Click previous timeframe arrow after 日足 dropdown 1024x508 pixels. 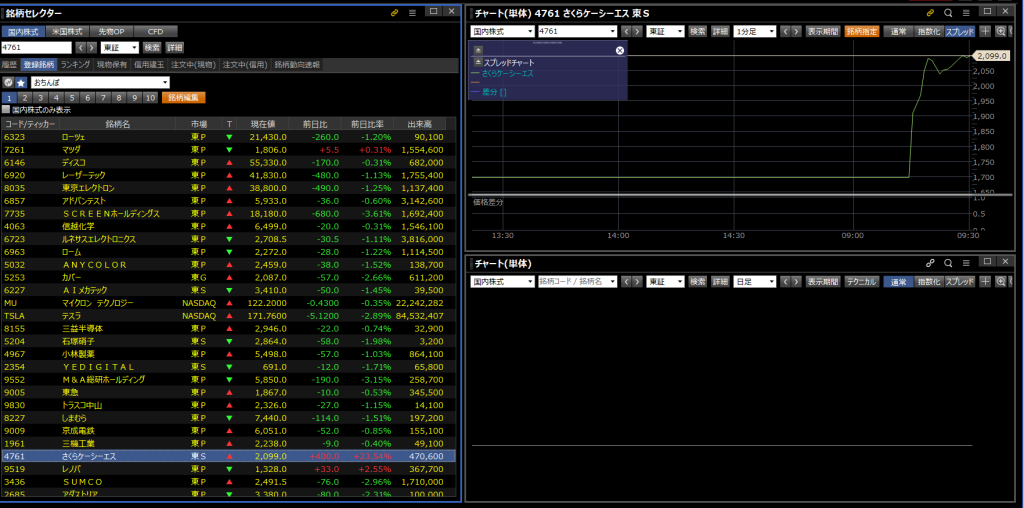786,281
